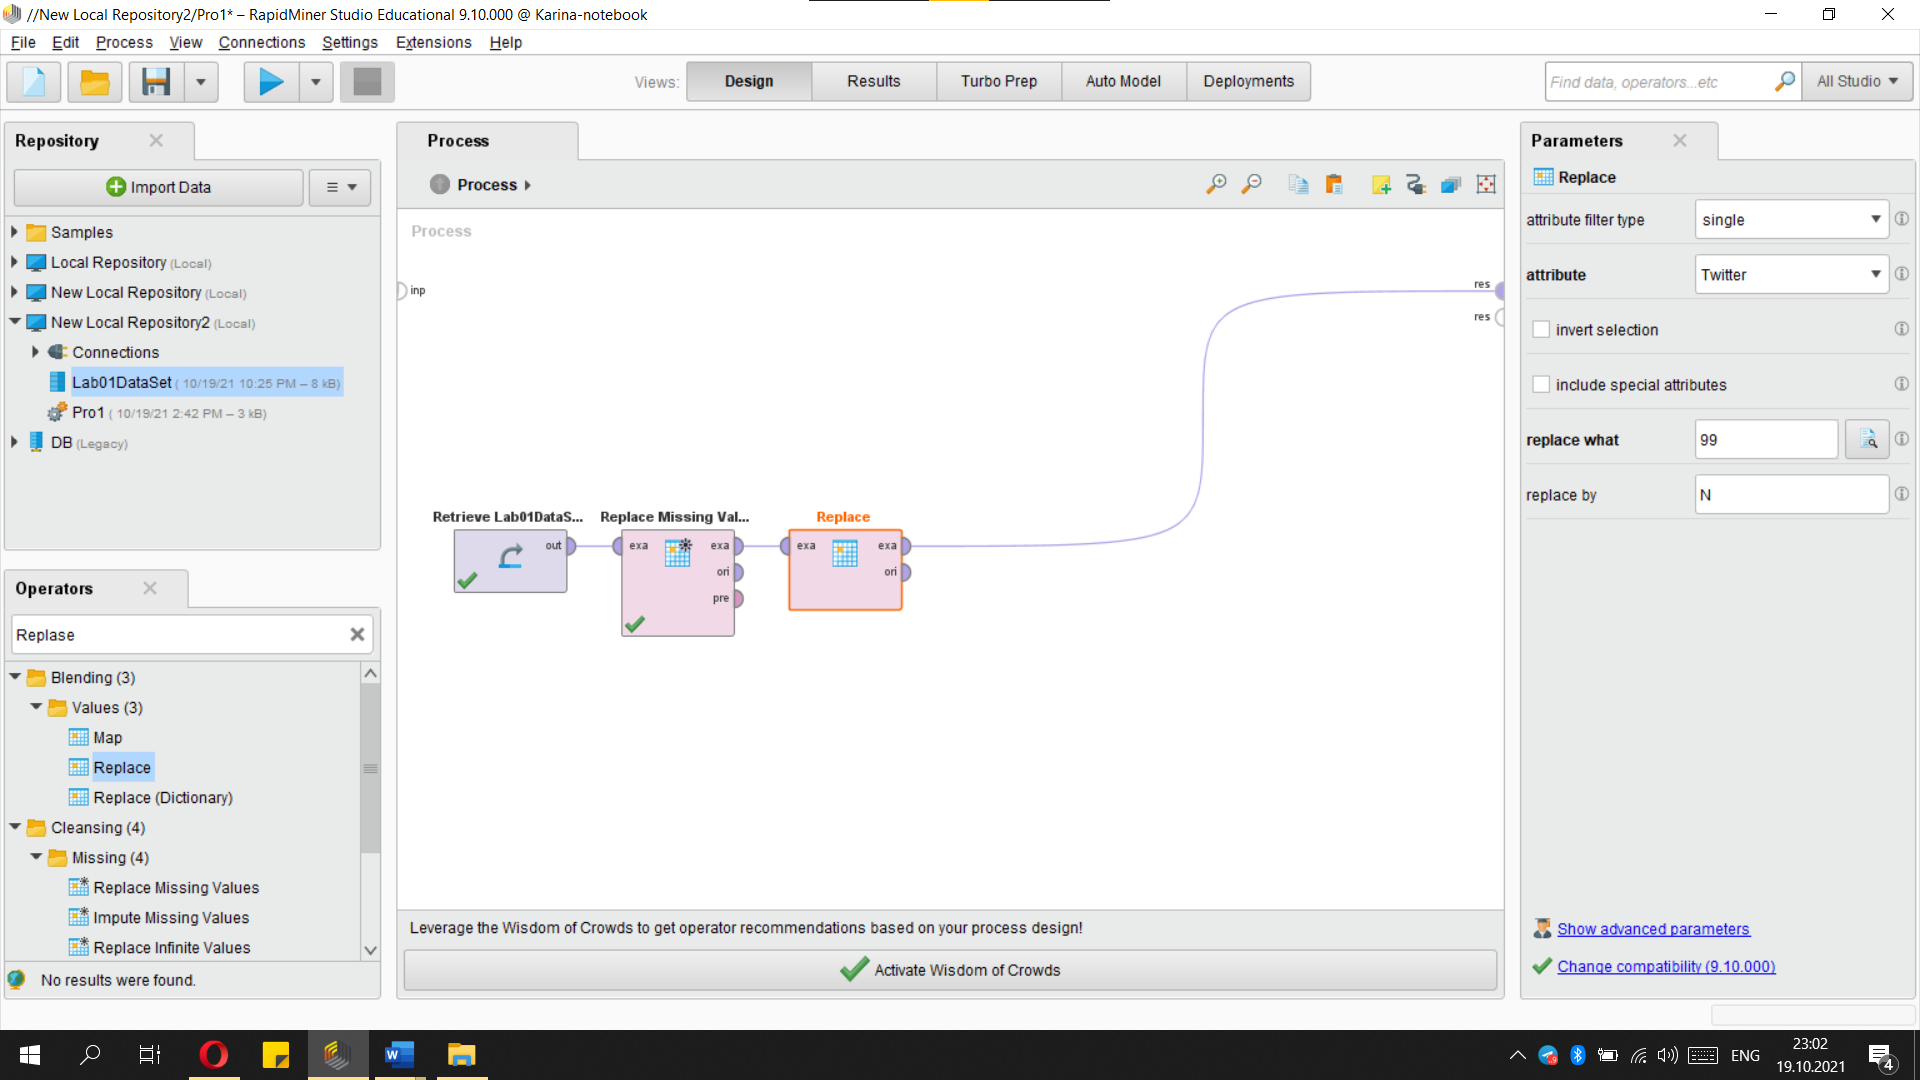
Task: Select Impute Missing Values operator
Action: click(171, 917)
